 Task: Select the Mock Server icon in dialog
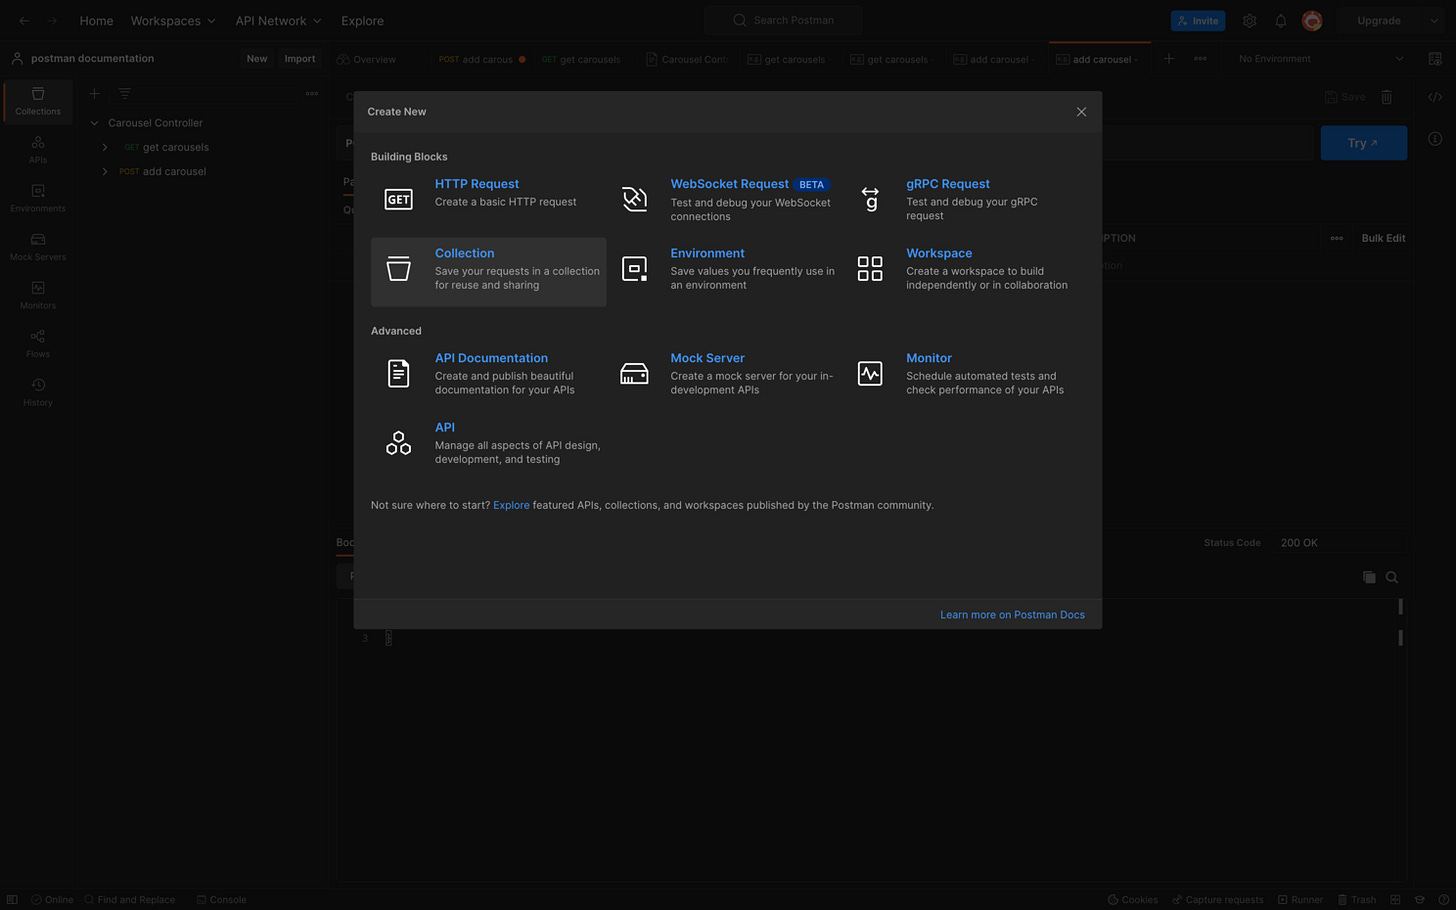pyautogui.click(x=634, y=373)
